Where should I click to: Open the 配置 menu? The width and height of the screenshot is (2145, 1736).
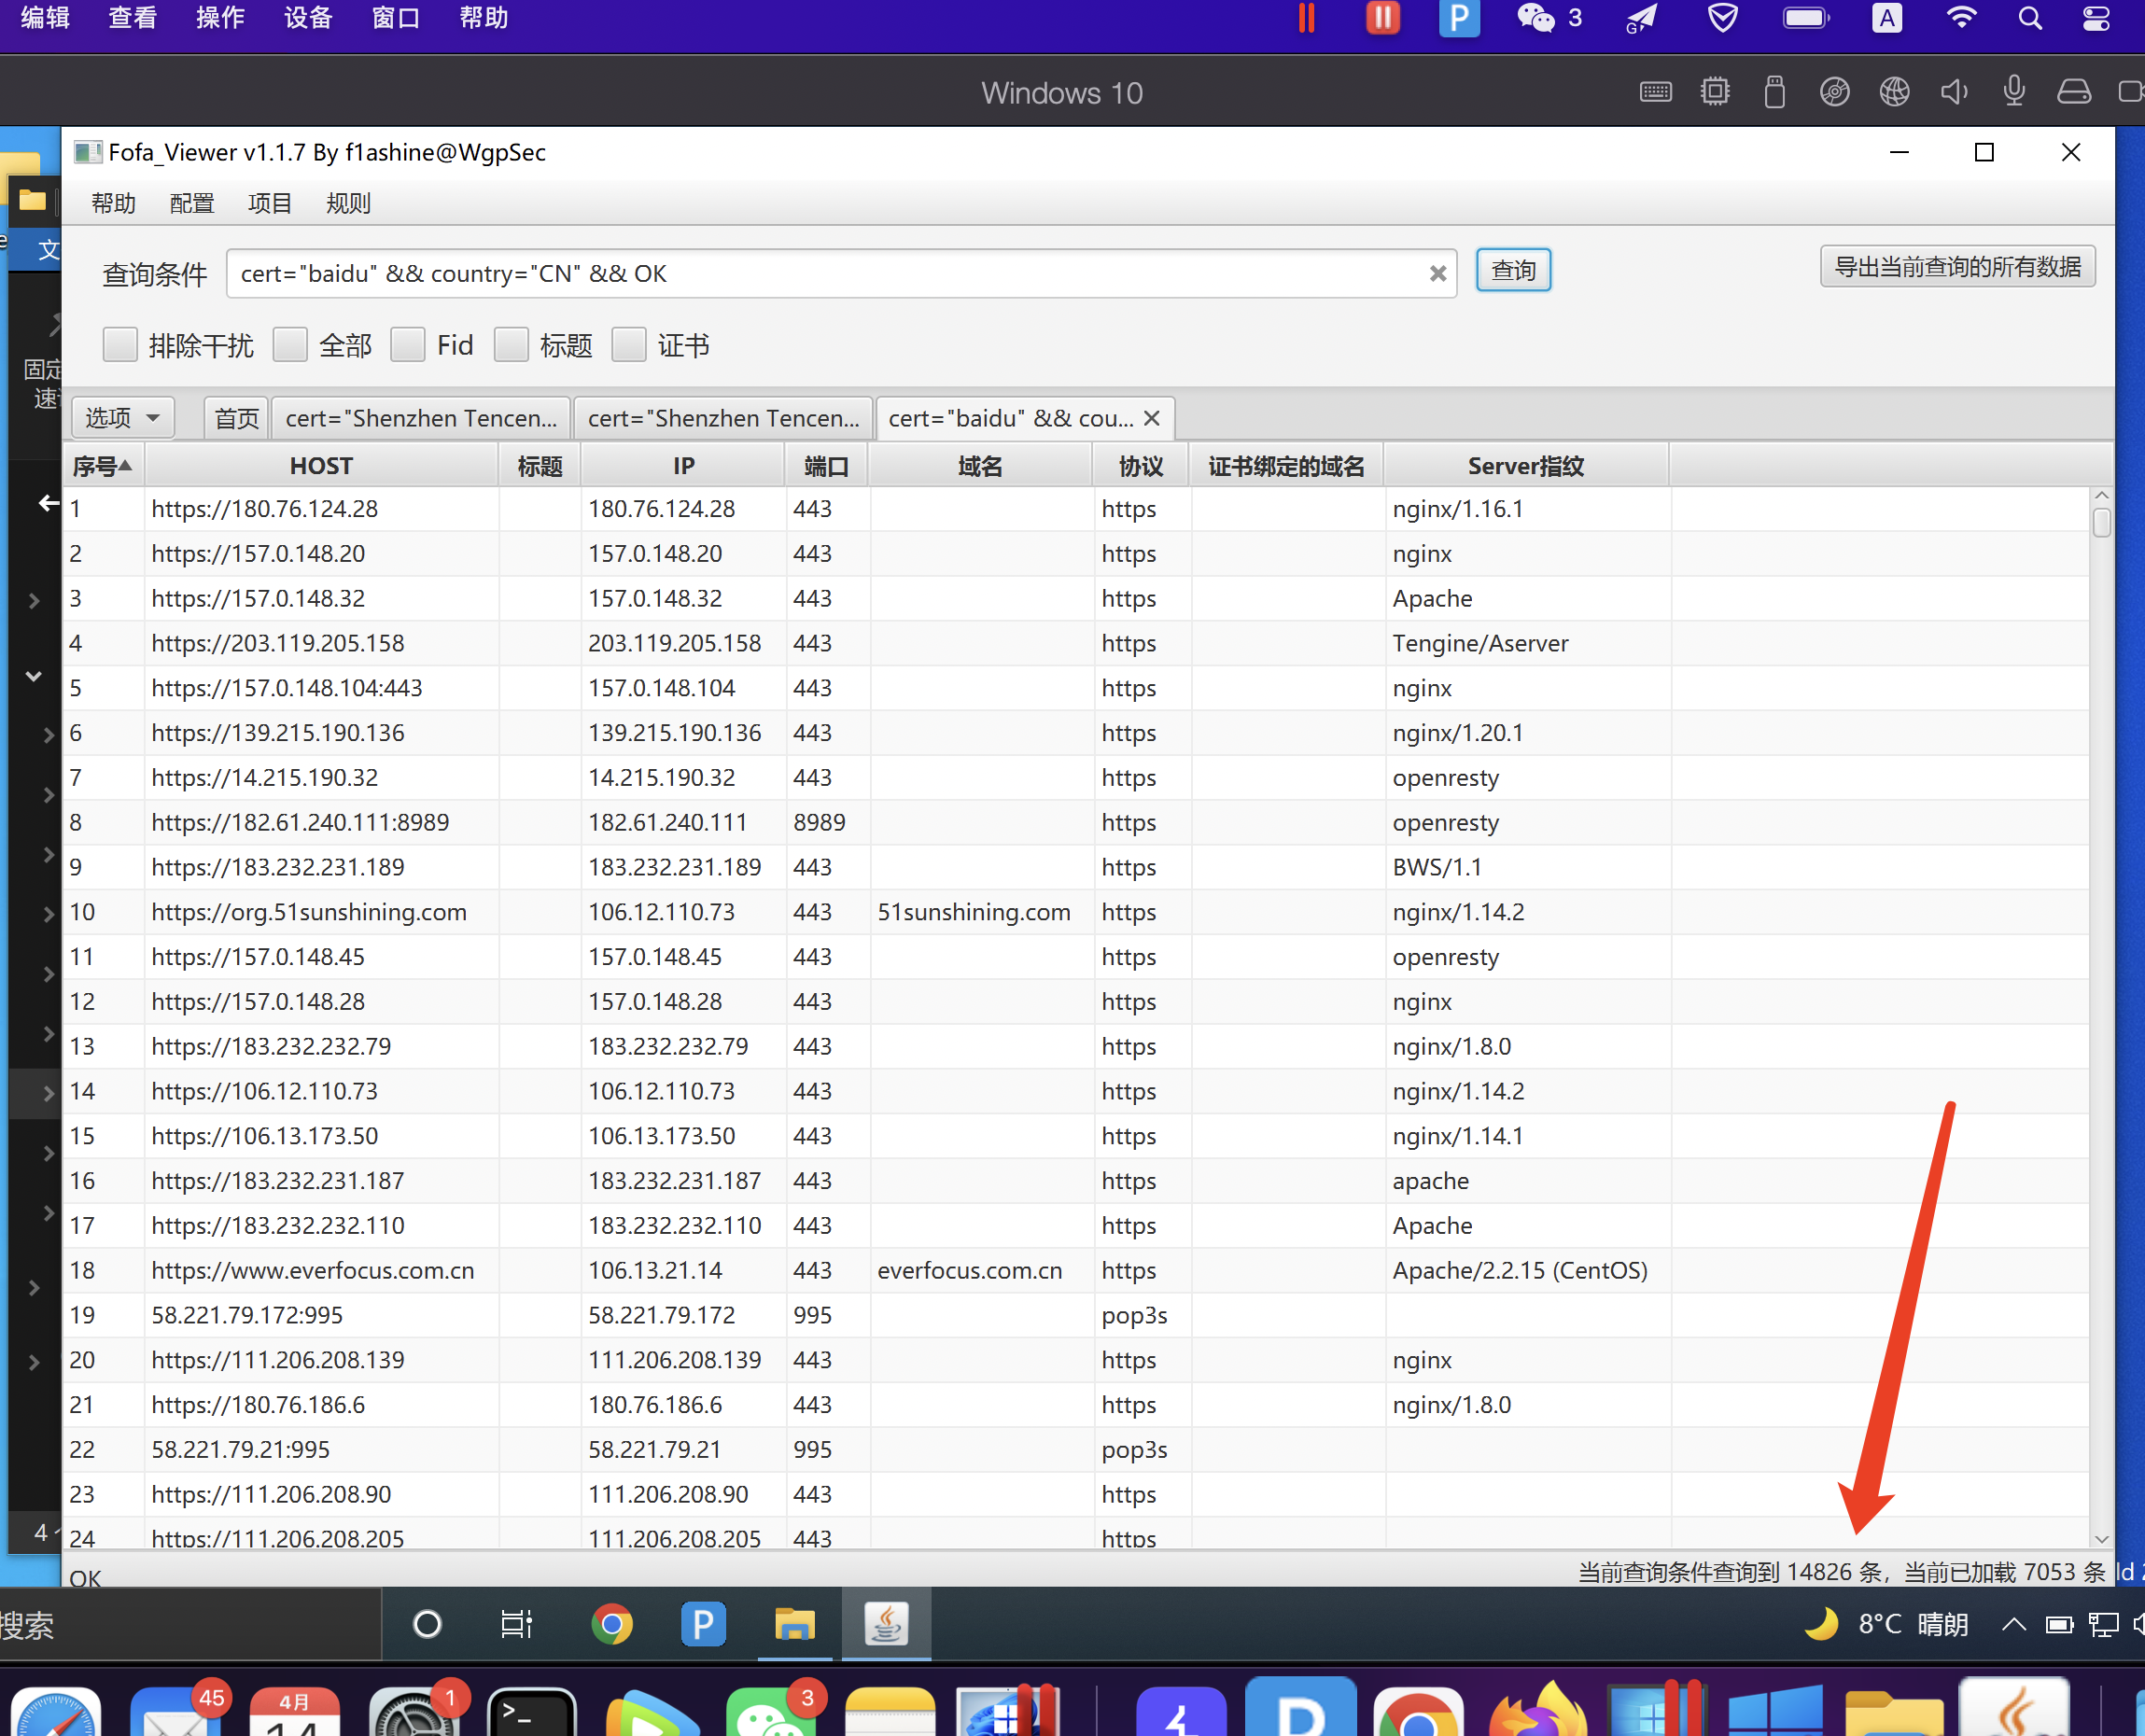[191, 203]
